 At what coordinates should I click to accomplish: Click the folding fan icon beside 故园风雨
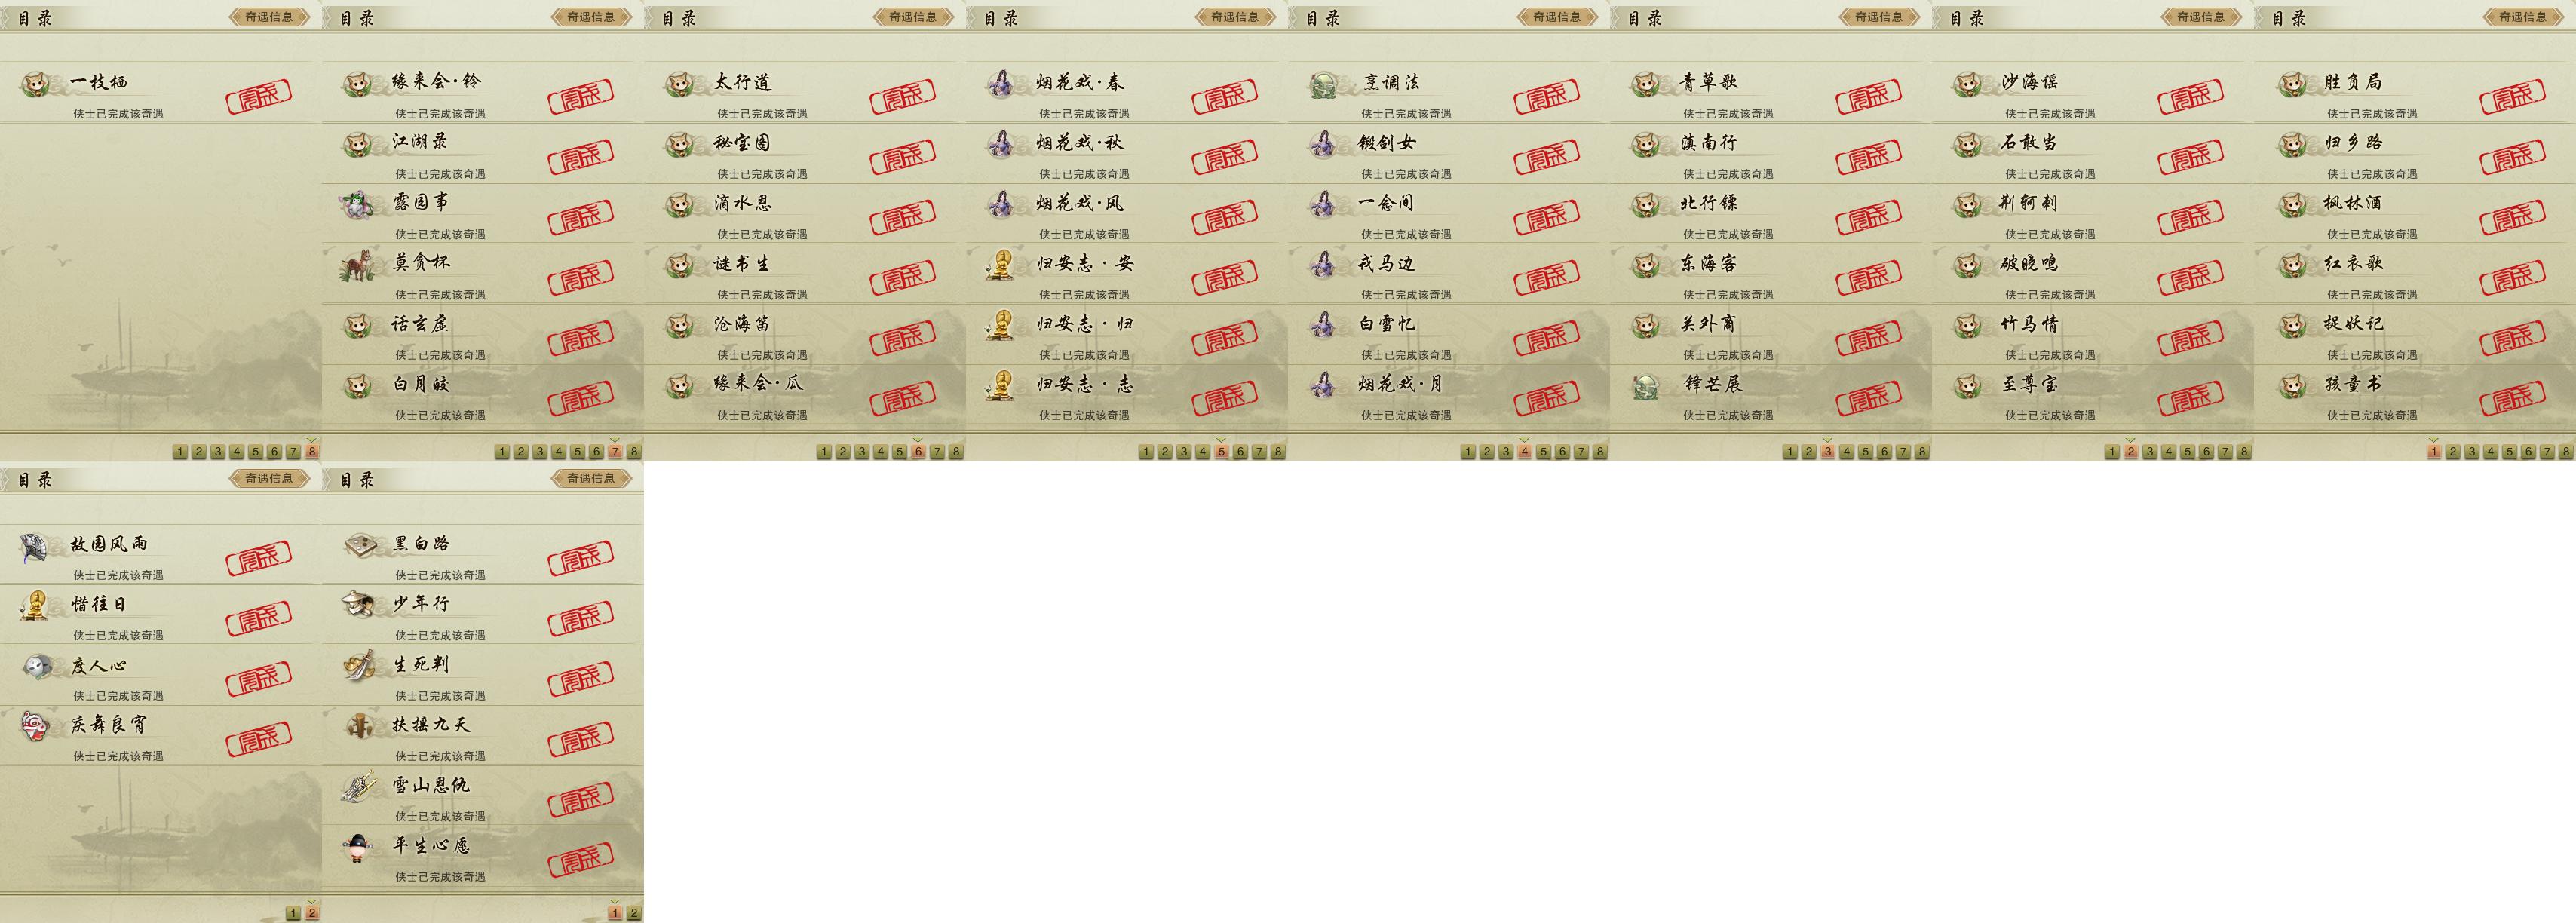34,546
